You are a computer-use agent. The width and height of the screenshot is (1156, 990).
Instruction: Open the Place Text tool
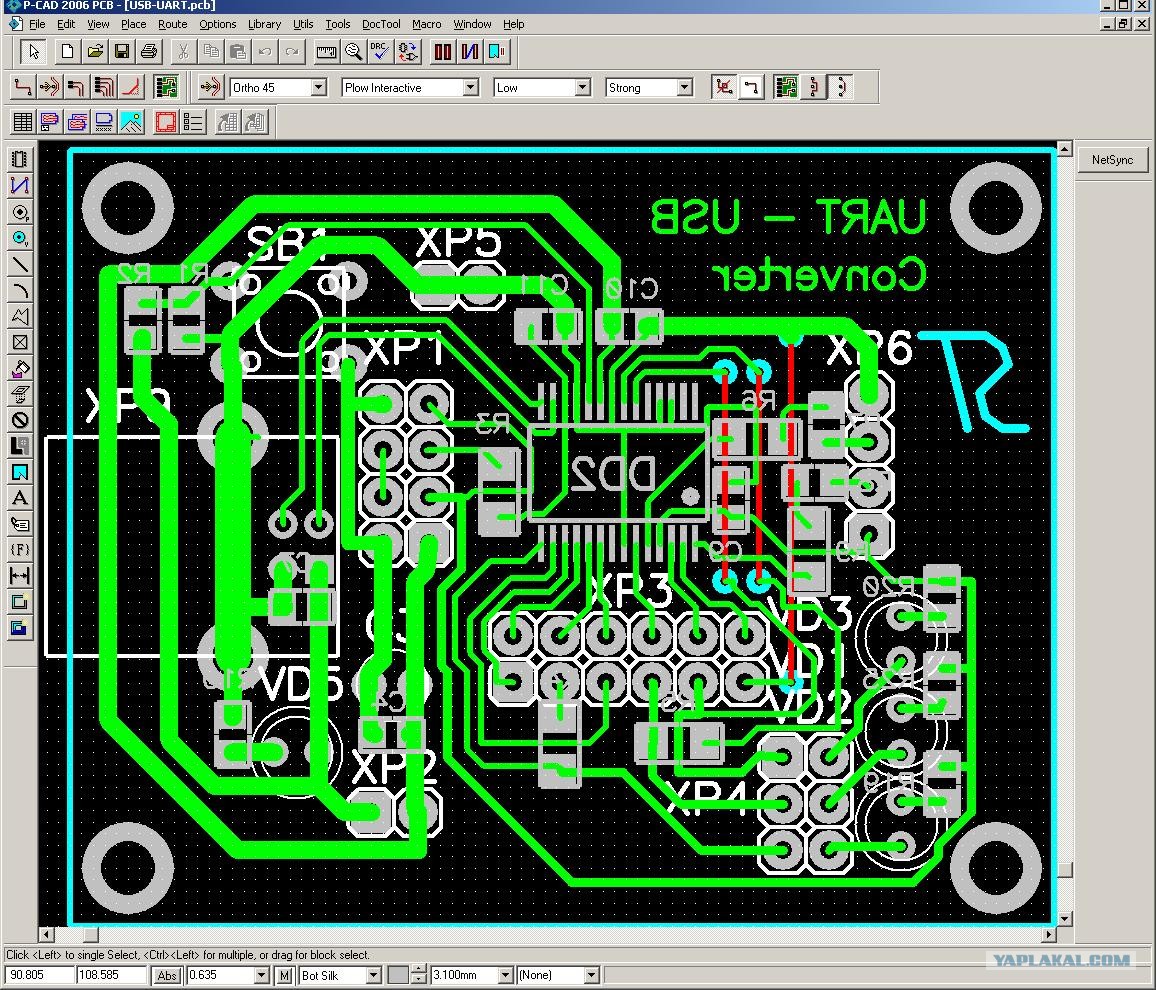coord(20,498)
